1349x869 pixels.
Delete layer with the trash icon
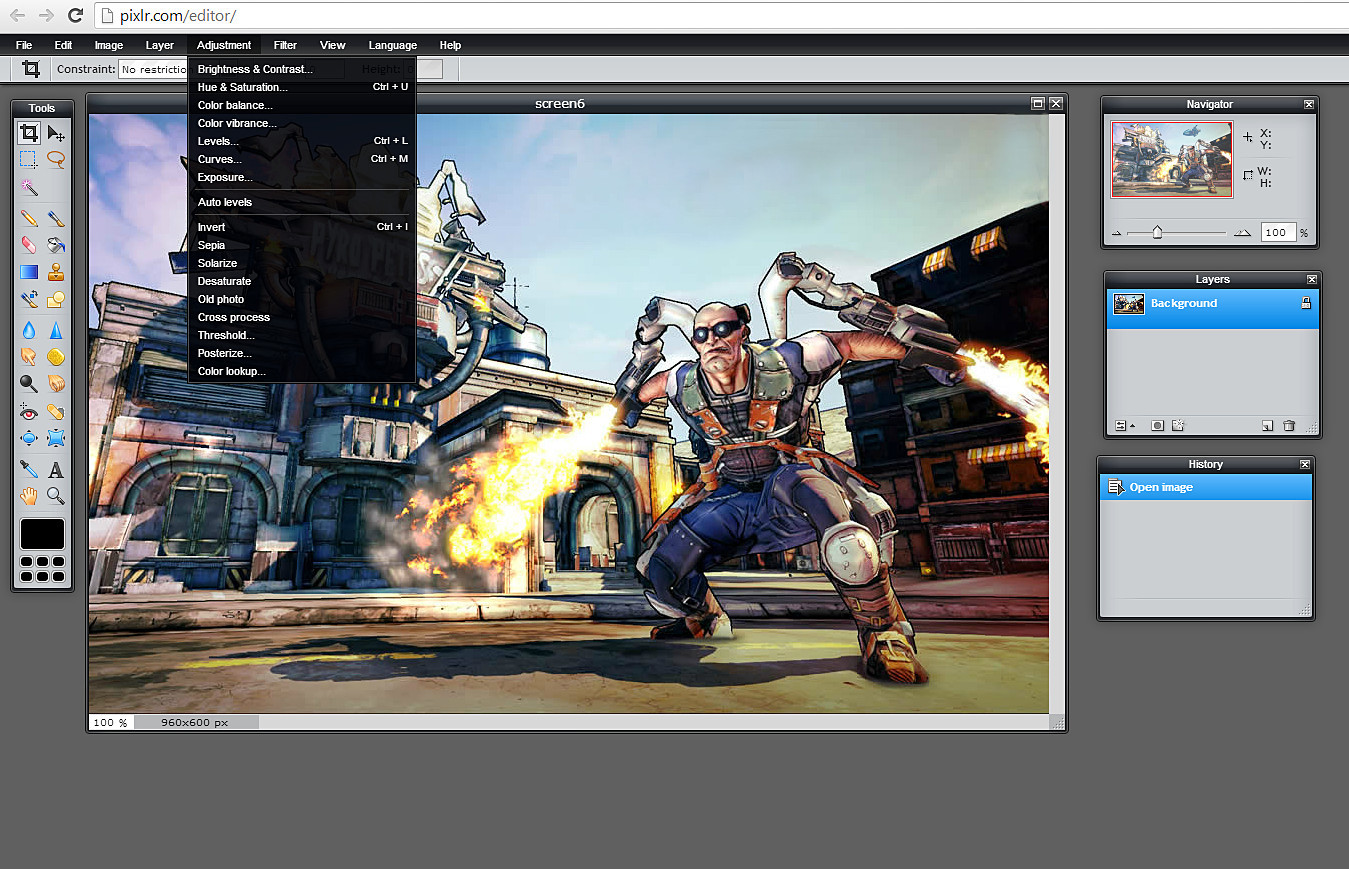pos(1289,425)
